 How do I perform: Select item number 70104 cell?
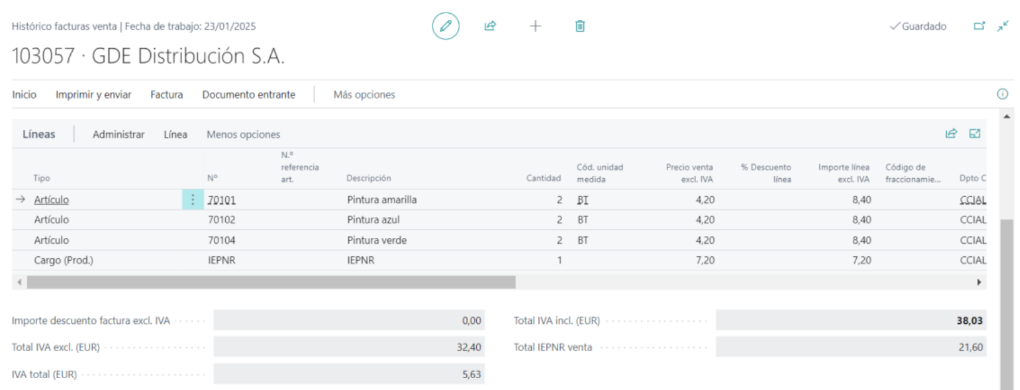point(222,240)
